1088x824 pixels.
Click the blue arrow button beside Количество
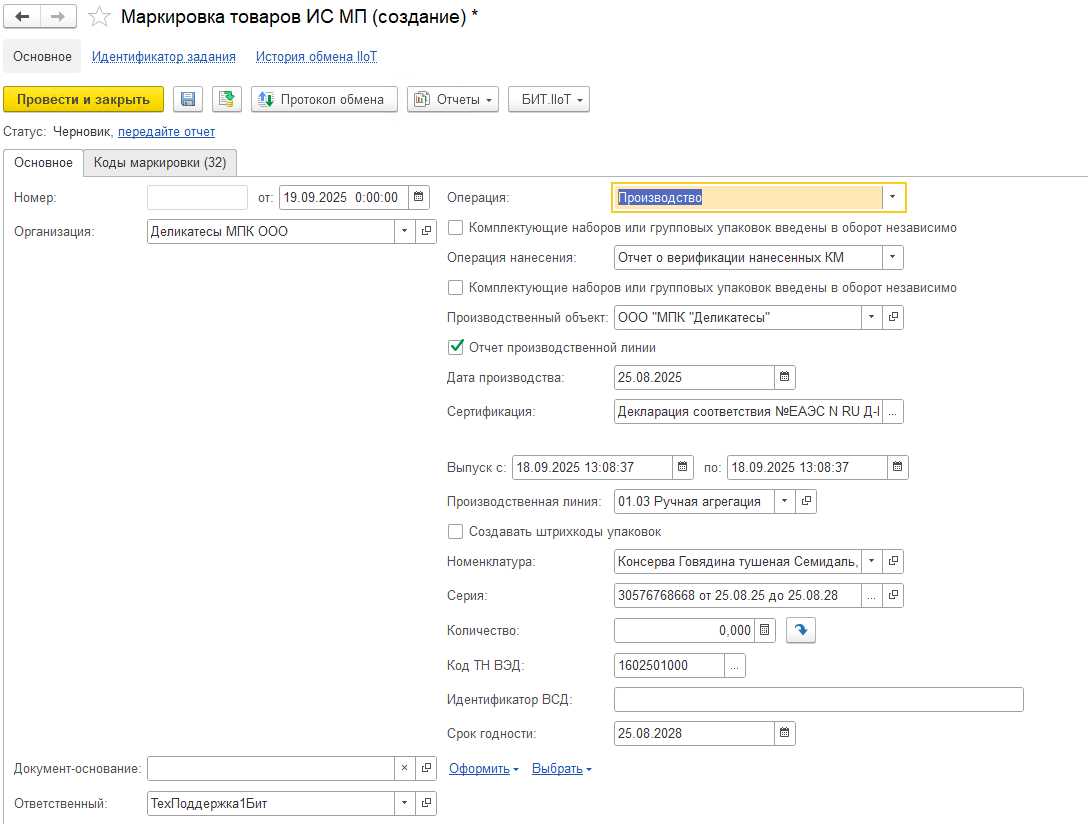[x=800, y=630]
